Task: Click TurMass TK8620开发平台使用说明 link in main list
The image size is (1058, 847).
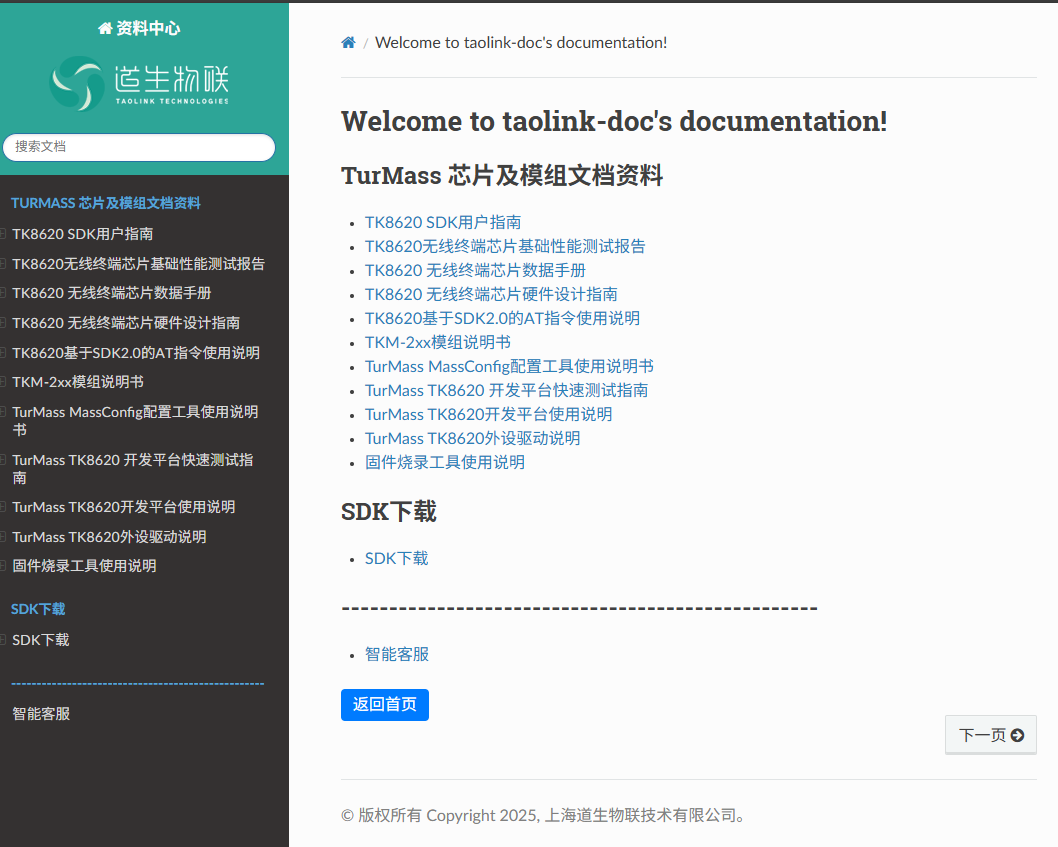Action: tap(489, 414)
